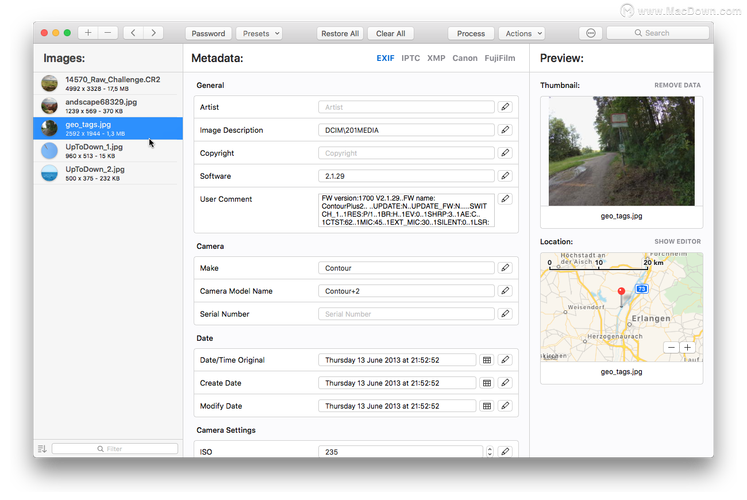747x500 pixels.
Task: Select UpToDown_2.jpg in image list
Action: coord(108,173)
